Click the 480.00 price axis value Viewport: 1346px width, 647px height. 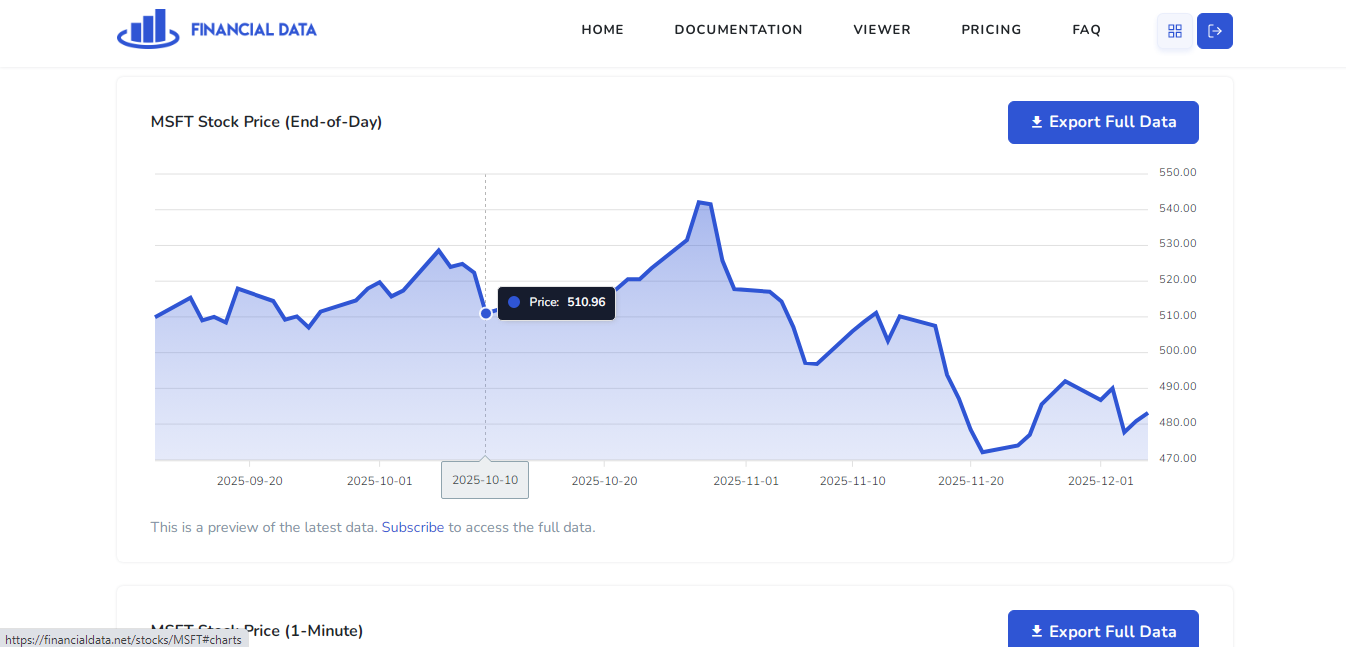1178,423
